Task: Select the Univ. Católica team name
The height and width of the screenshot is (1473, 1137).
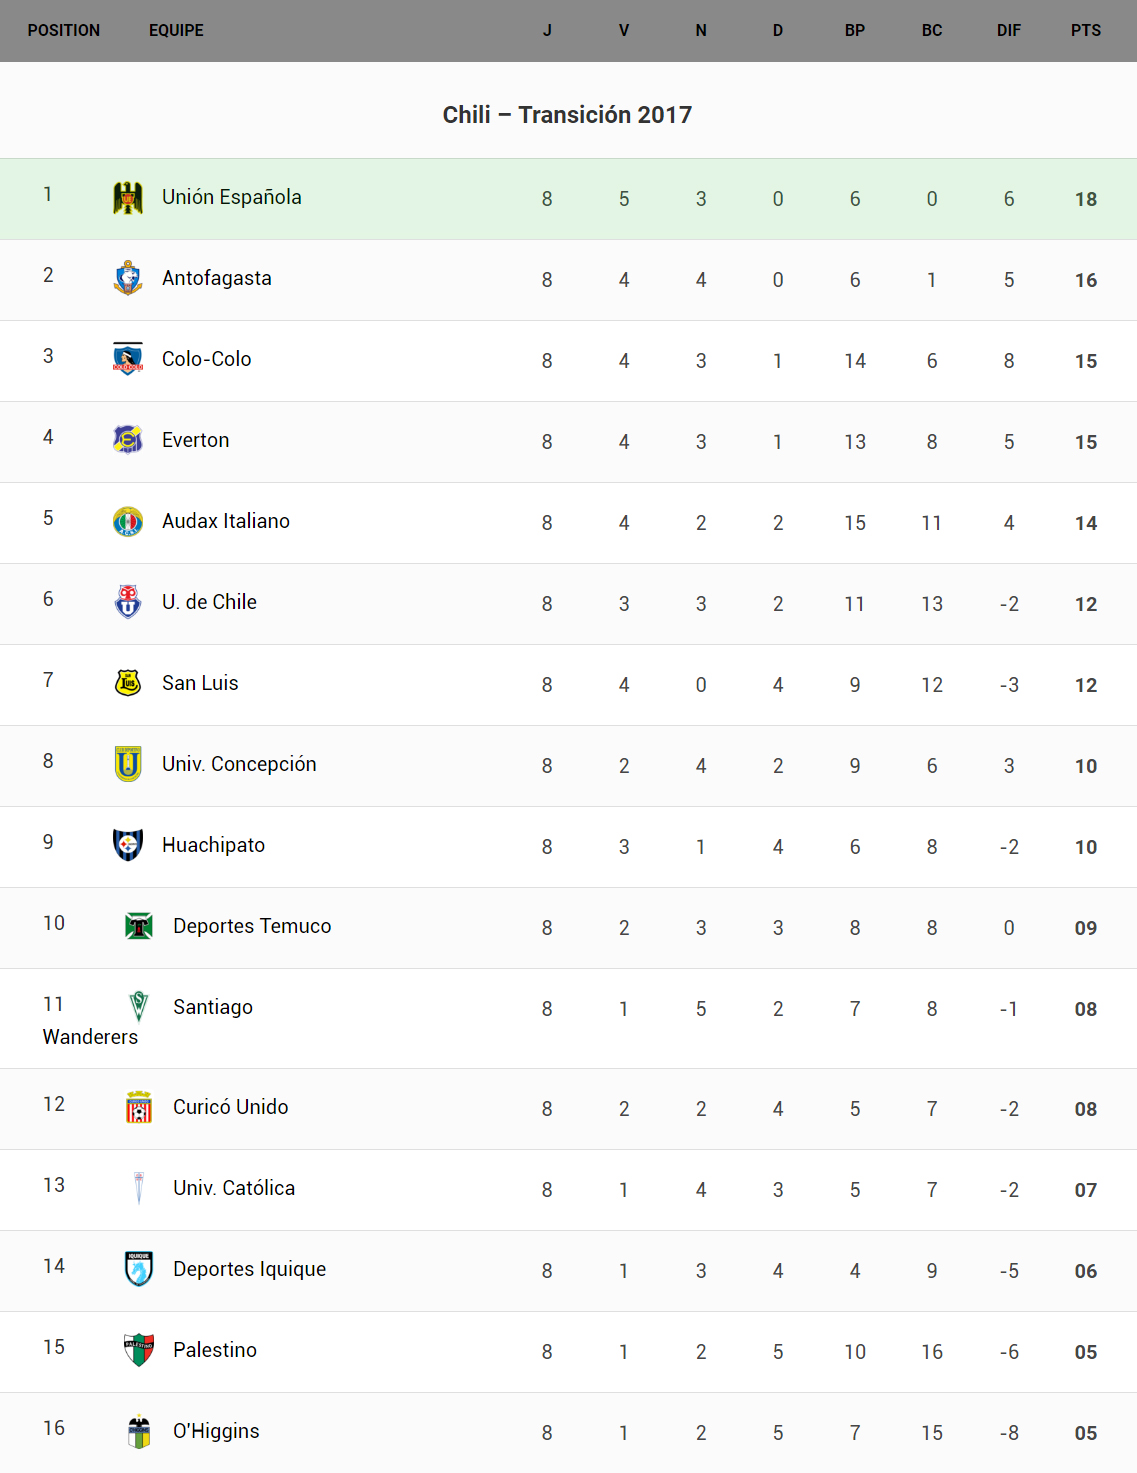Action: point(233,1188)
